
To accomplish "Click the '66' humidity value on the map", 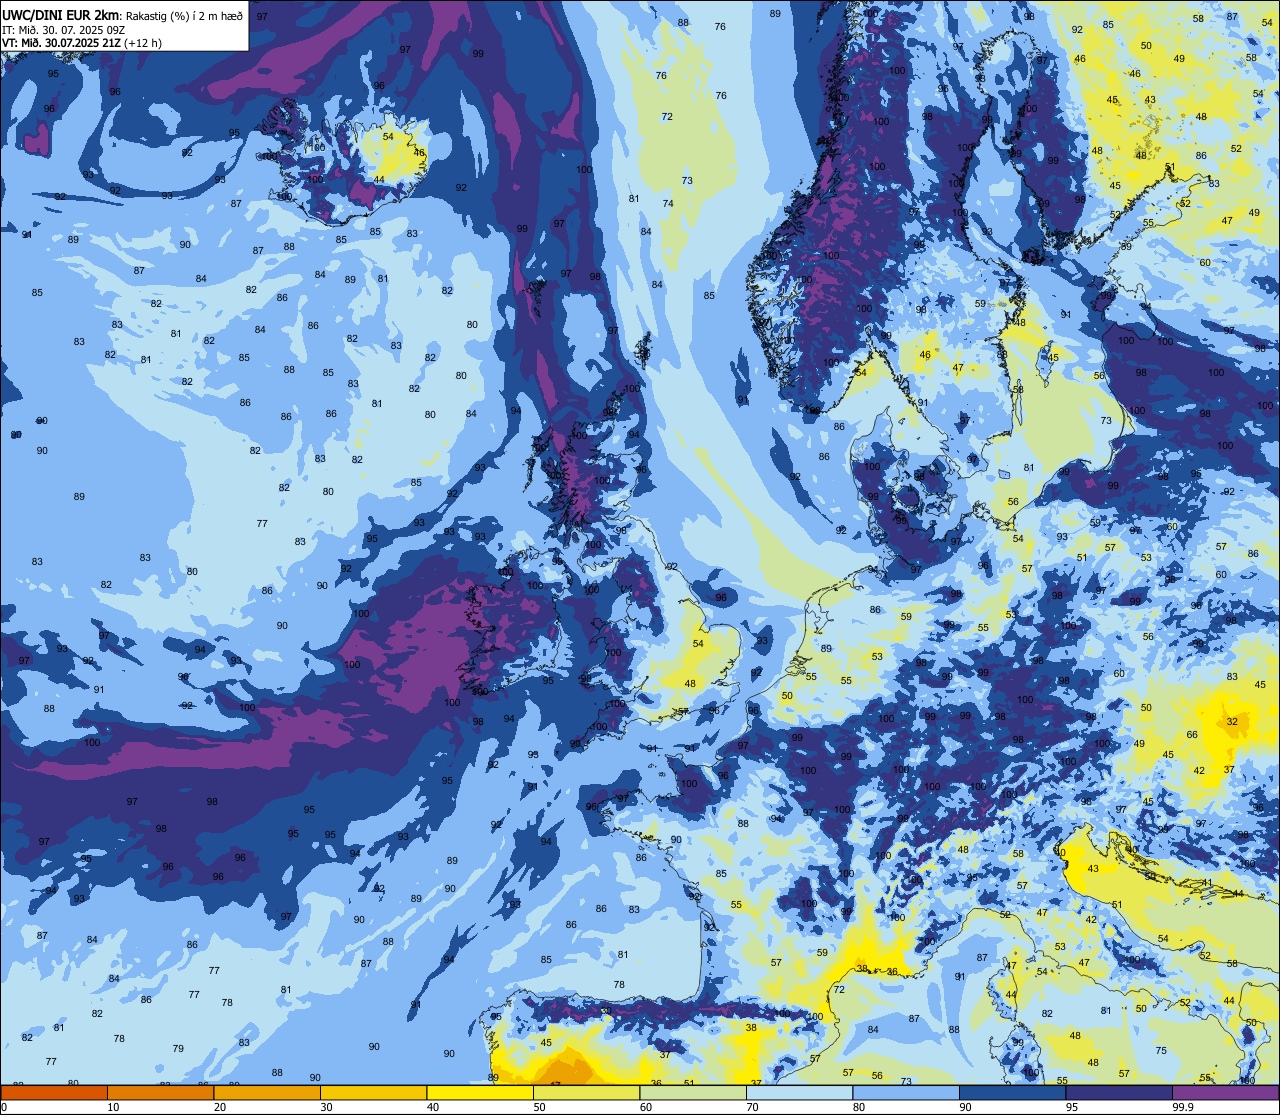I will point(1192,734).
